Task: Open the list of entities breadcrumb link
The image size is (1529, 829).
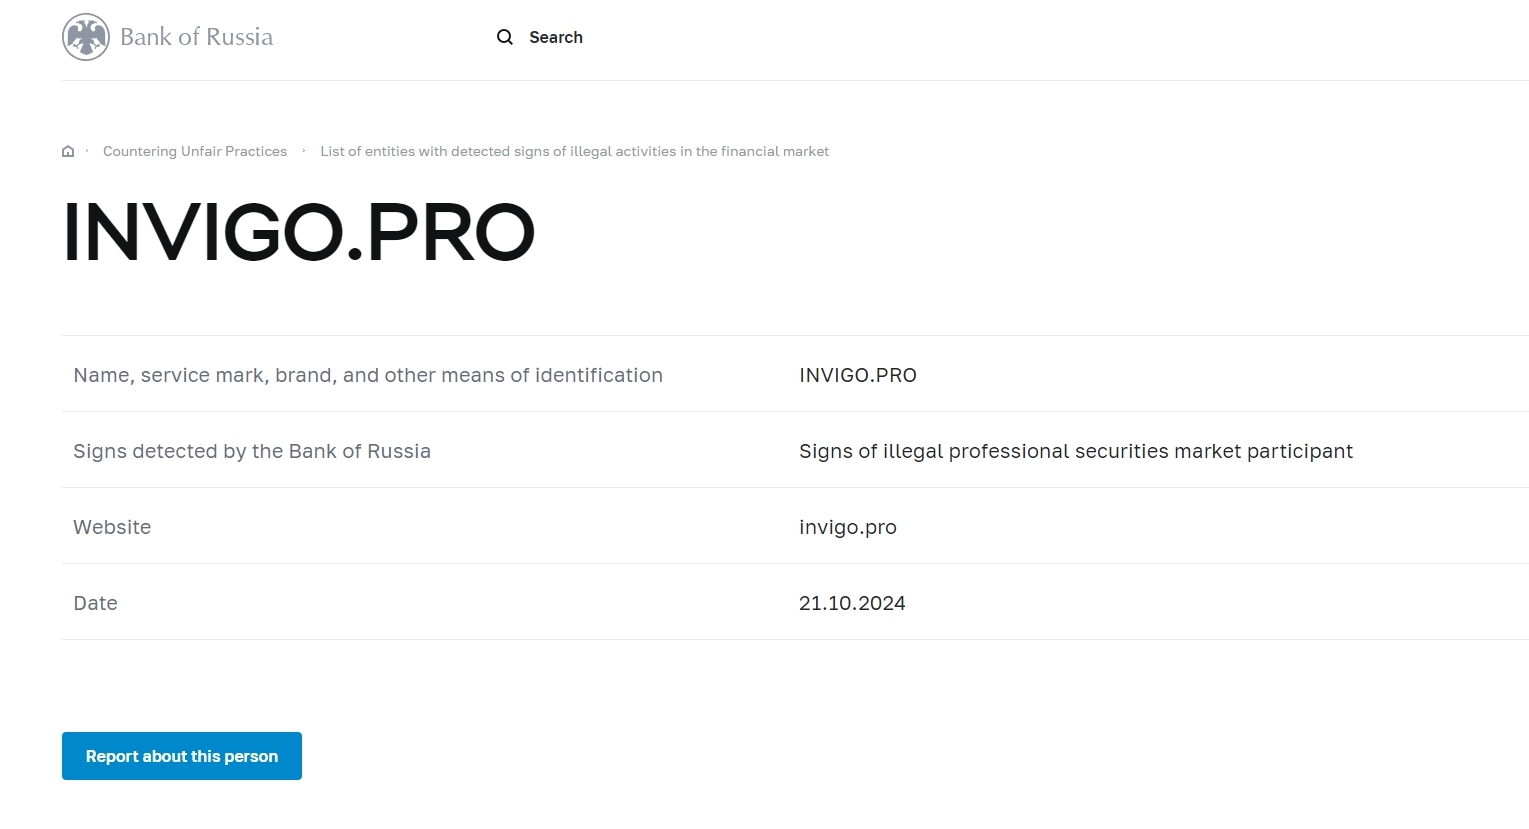Action: coord(574,152)
